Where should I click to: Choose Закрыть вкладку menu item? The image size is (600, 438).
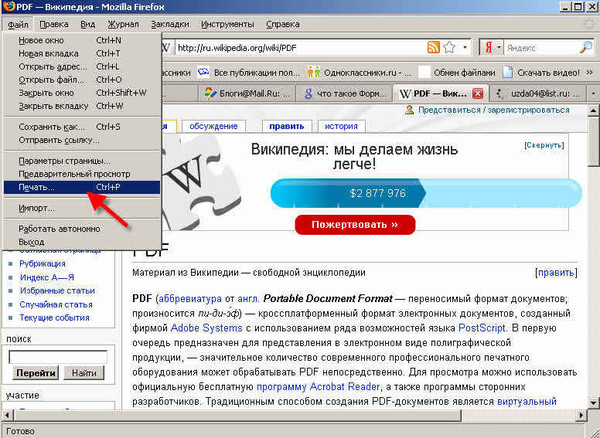82,106
